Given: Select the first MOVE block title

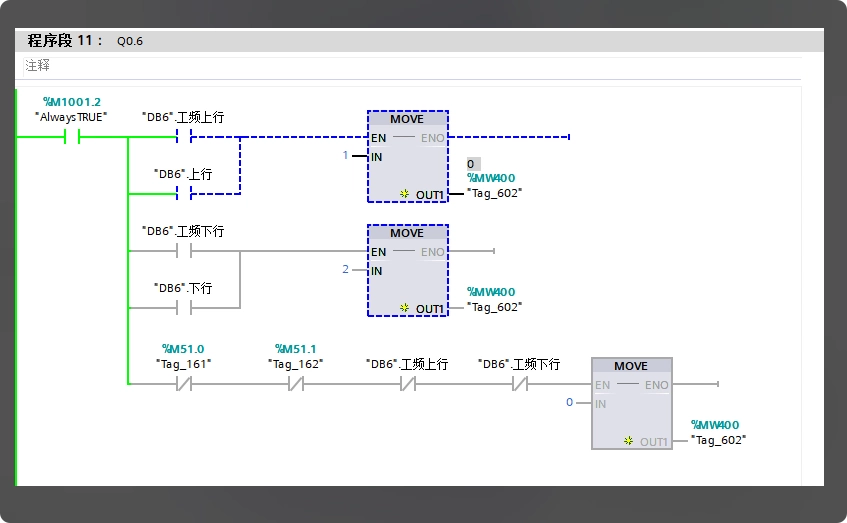Looking at the screenshot, I should pos(407,119).
